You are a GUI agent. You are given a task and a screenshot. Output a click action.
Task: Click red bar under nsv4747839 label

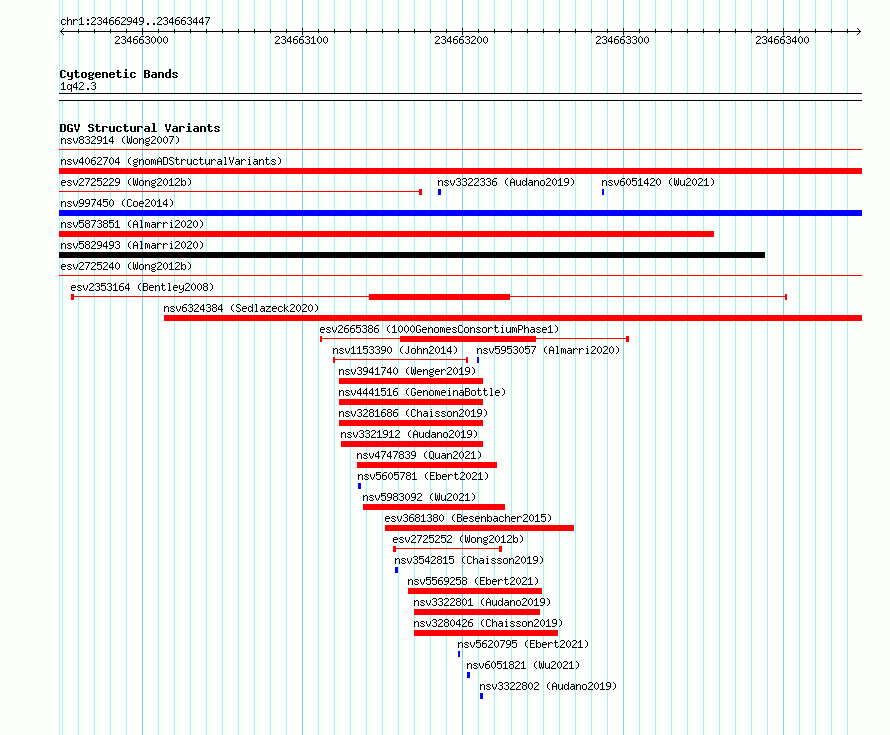427,465
